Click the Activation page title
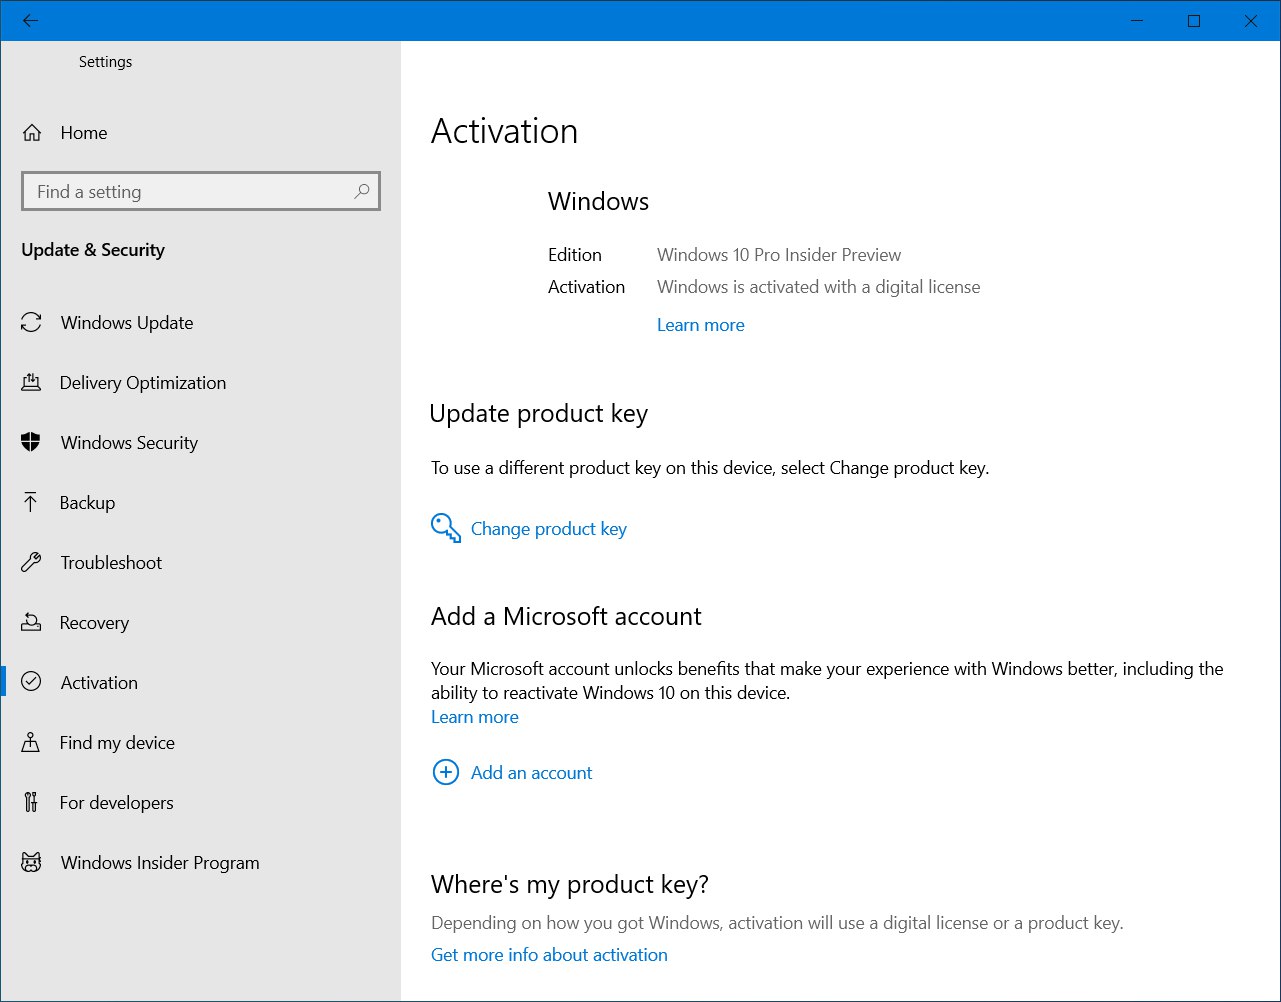 (x=504, y=131)
